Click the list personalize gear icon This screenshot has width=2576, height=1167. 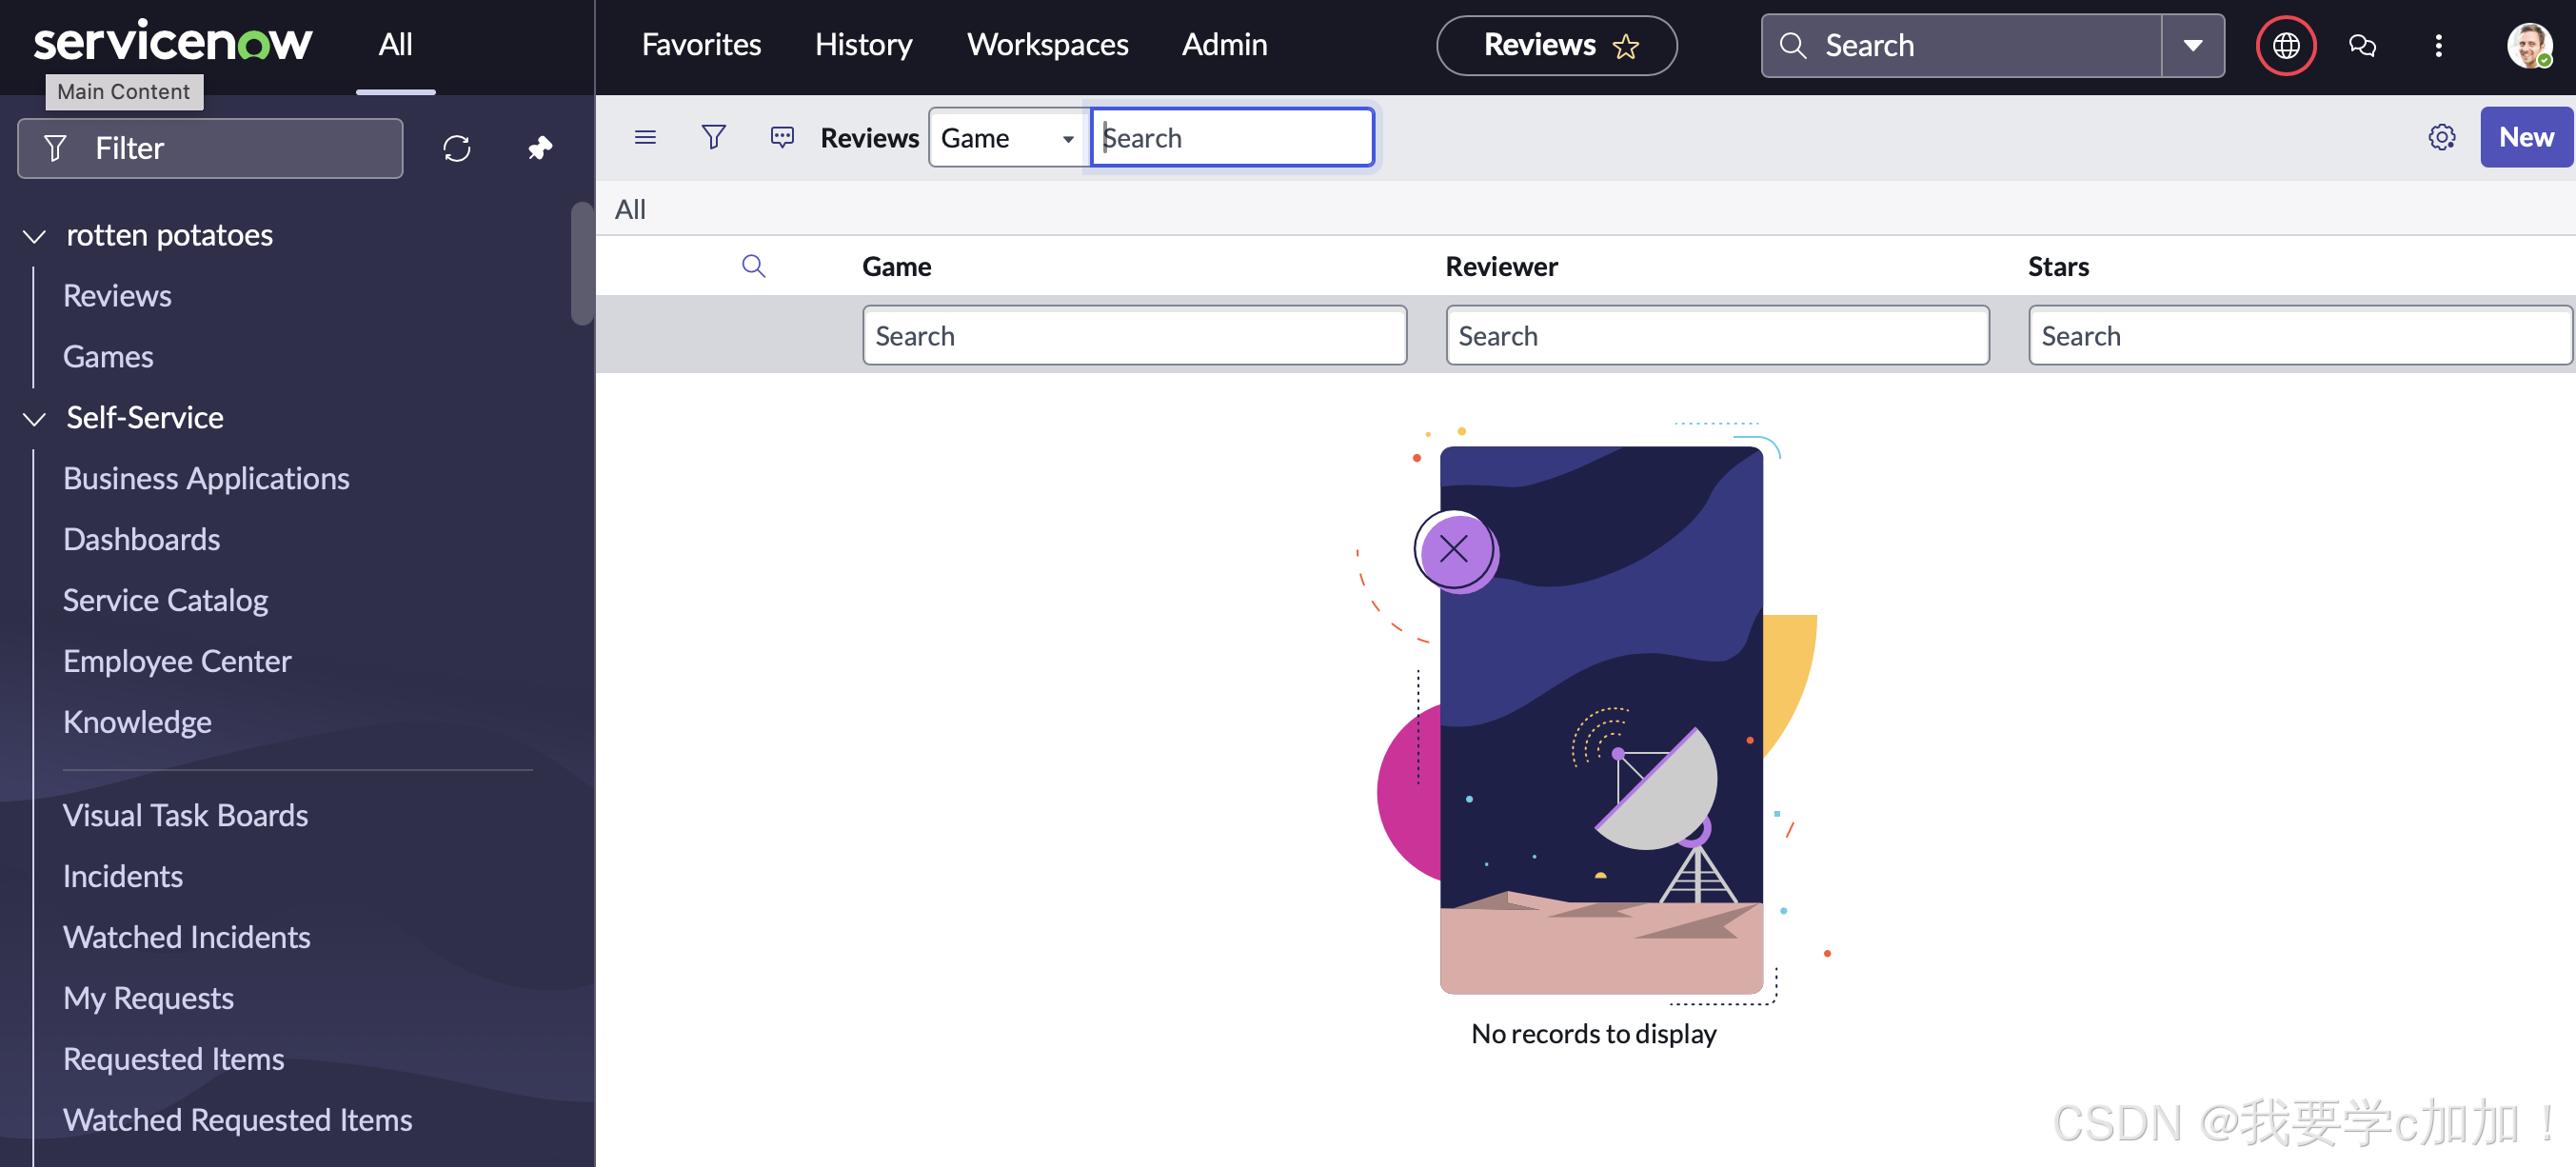(x=2441, y=137)
